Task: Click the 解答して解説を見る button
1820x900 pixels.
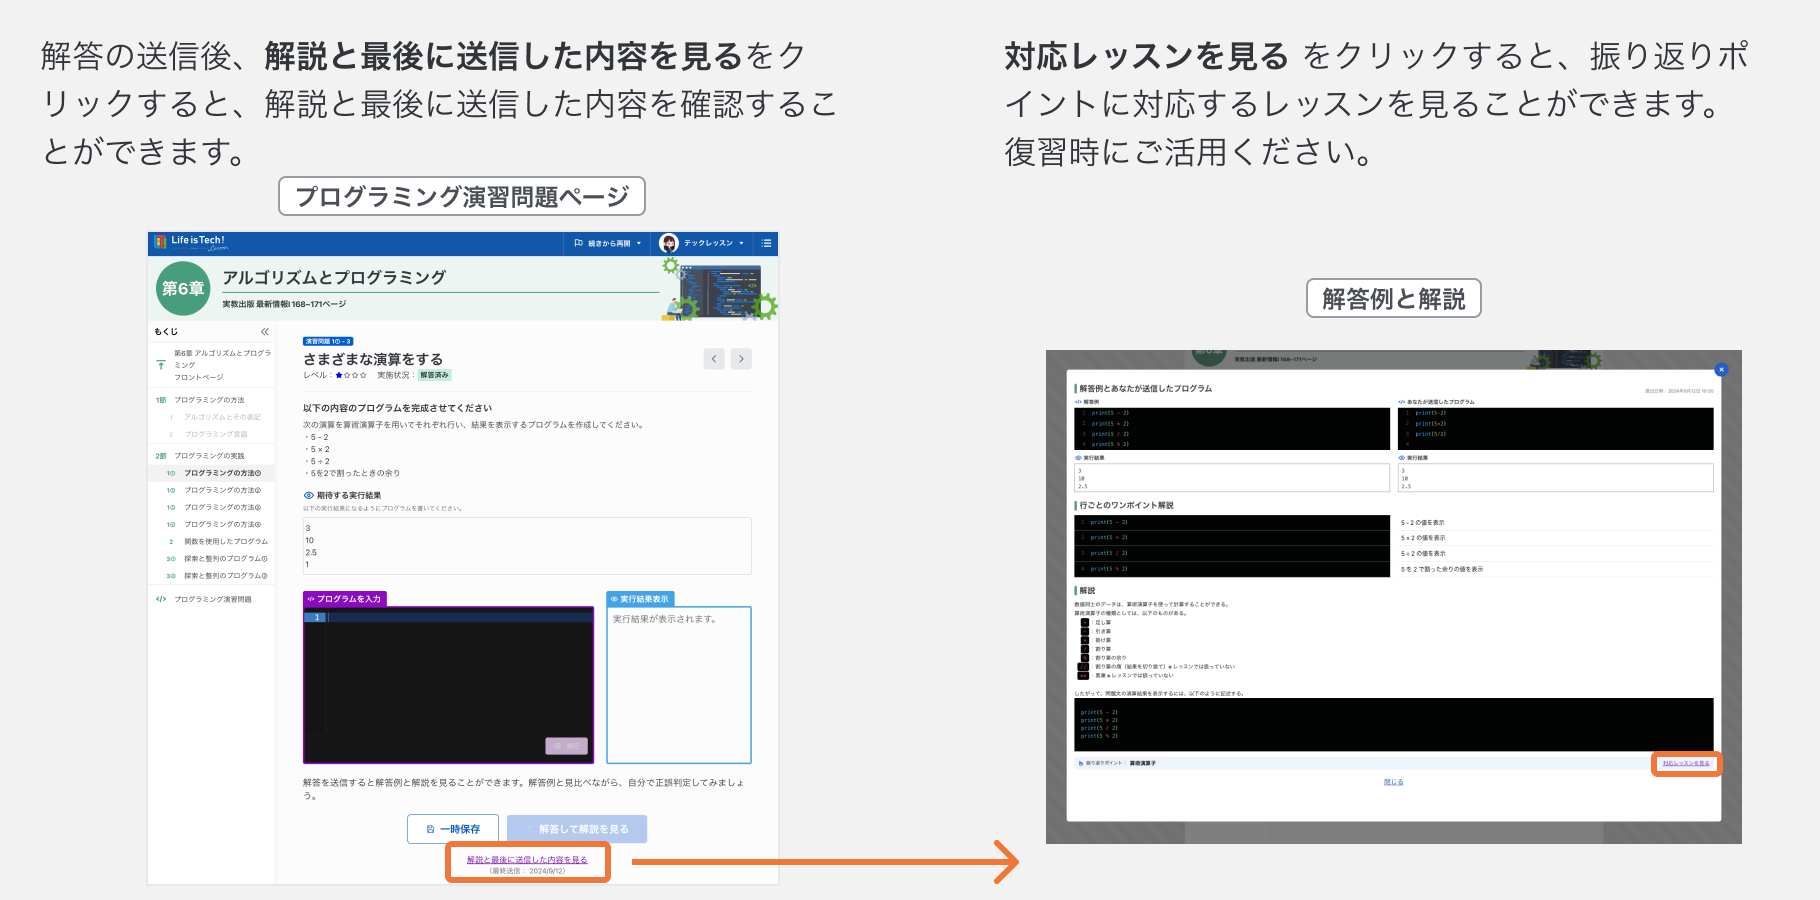Action: point(577,829)
